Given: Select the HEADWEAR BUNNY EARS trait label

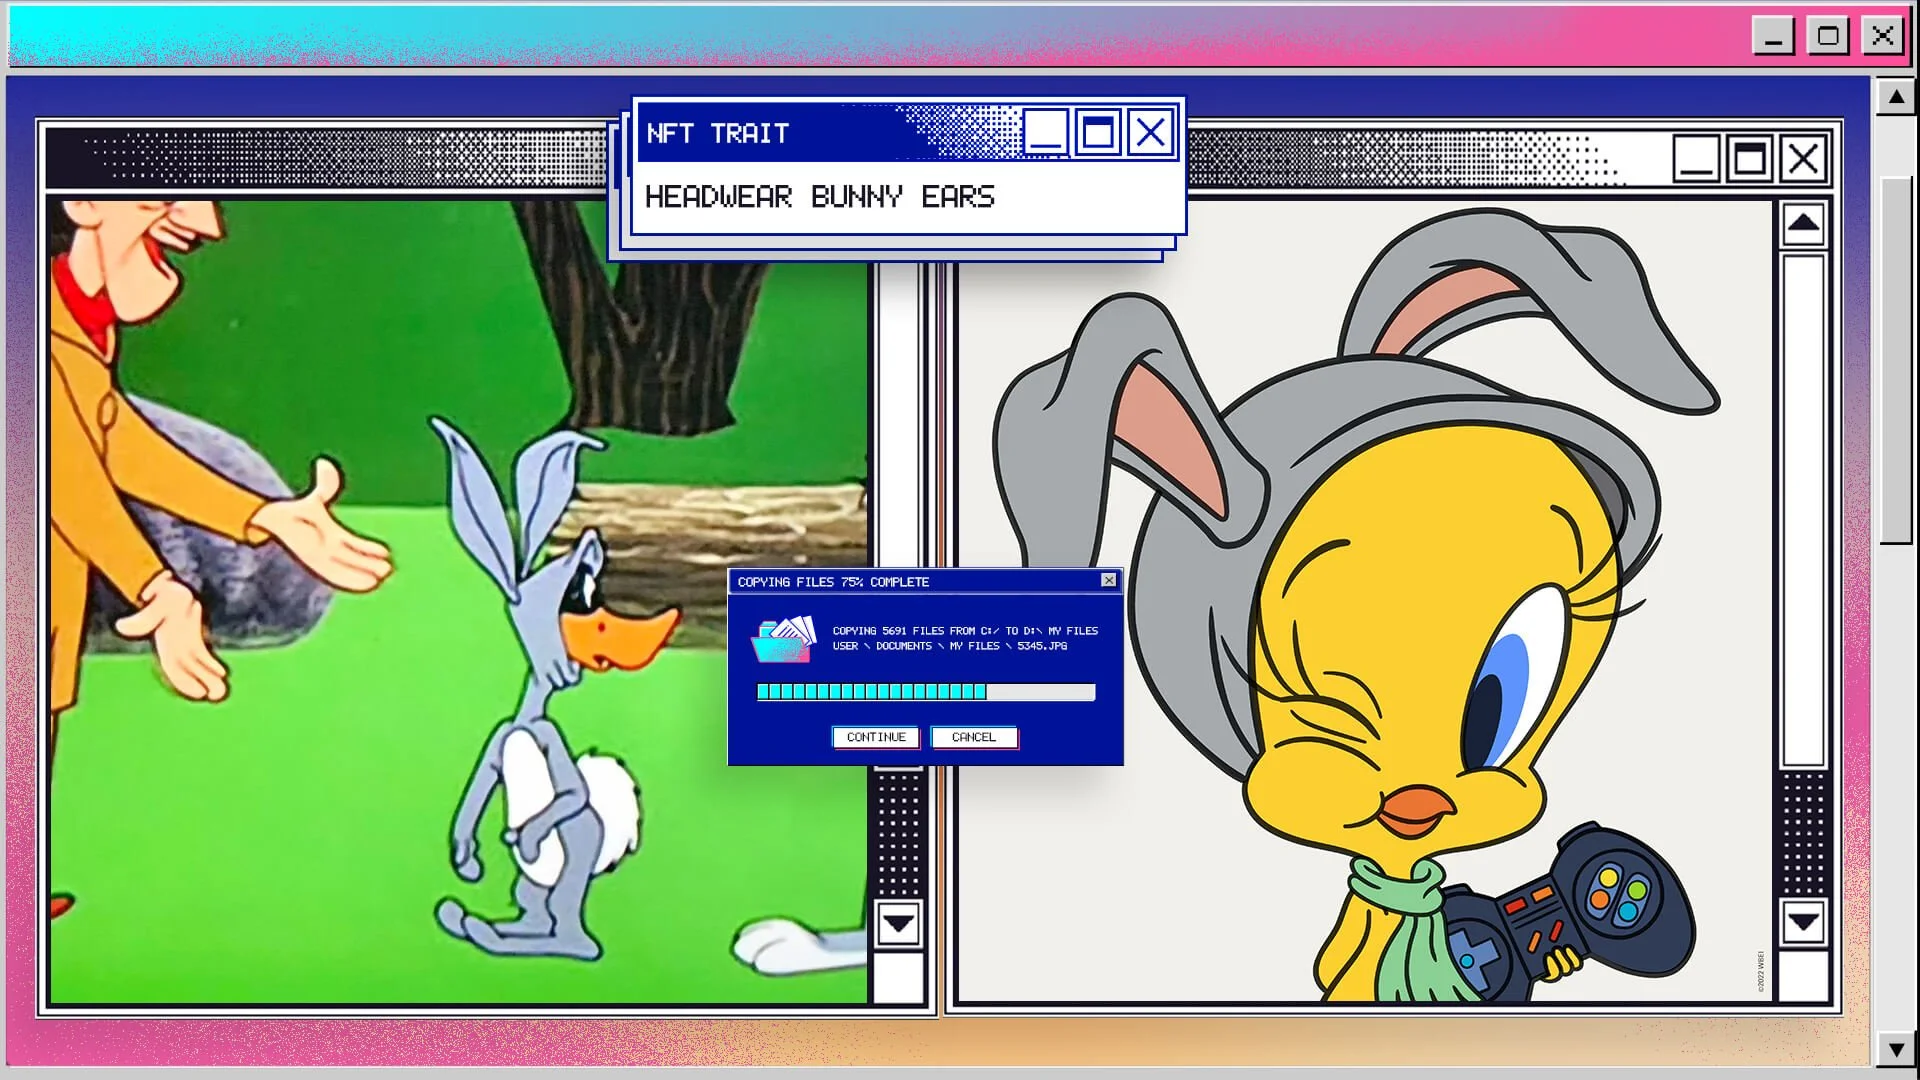Looking at the screenshot, I should tap(820, 197).
